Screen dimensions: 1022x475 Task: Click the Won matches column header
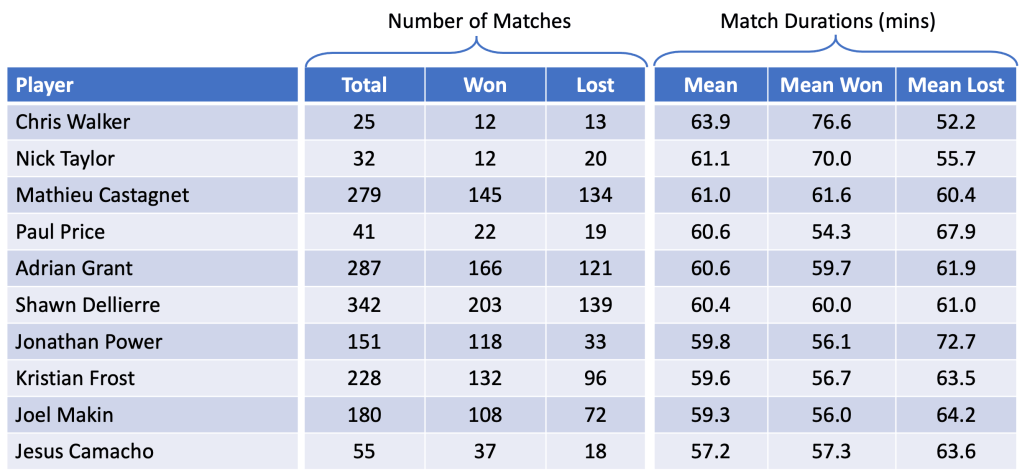[484, 85]
